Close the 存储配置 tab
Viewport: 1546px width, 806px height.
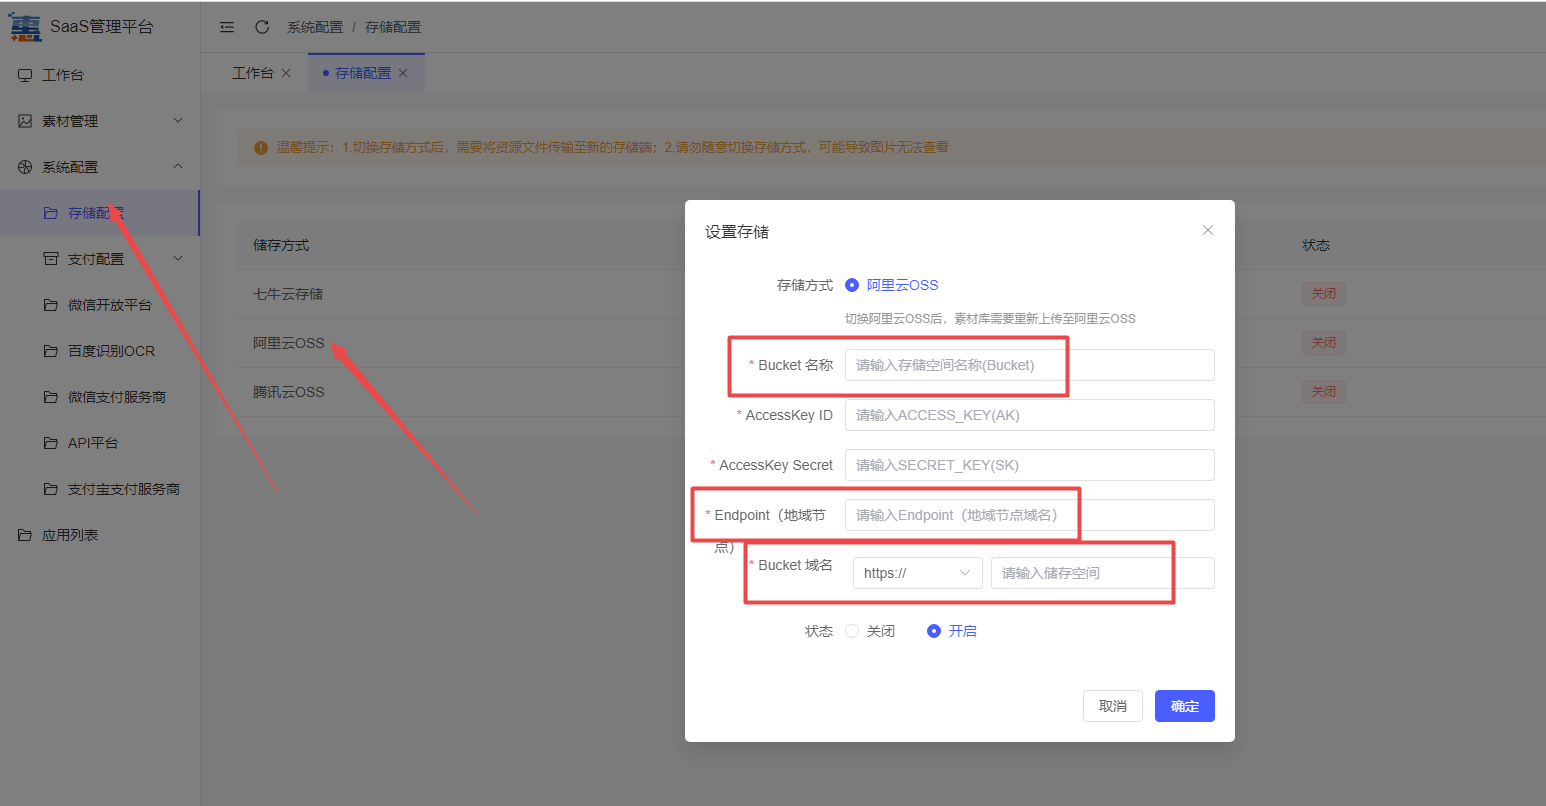click(403, 73)
